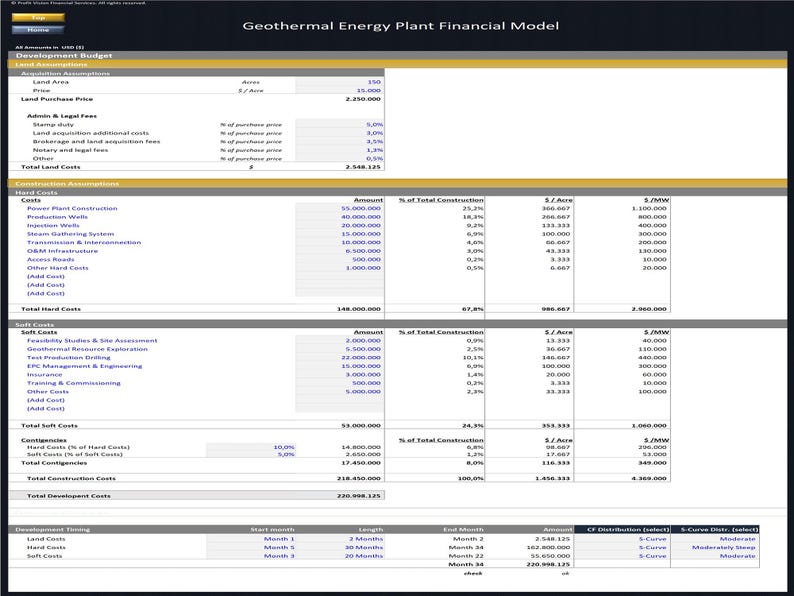Select Steam Gathering System amount 15.000.000
794x596 pixels.
pyautogui.click(x=339, y=234)
